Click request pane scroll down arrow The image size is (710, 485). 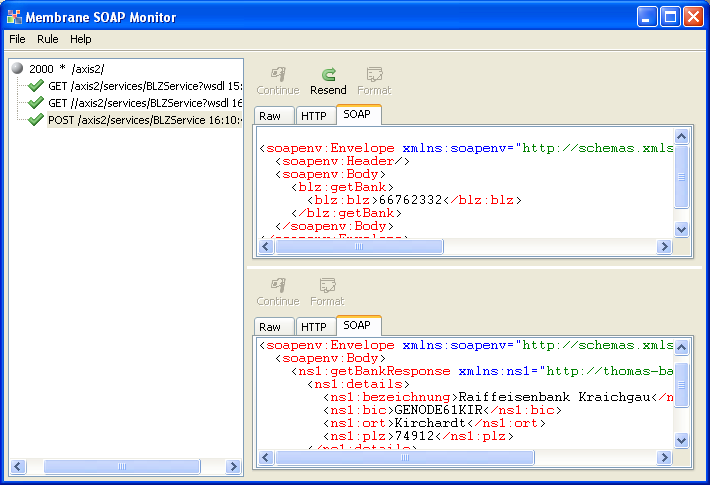[x=681, y=230]
